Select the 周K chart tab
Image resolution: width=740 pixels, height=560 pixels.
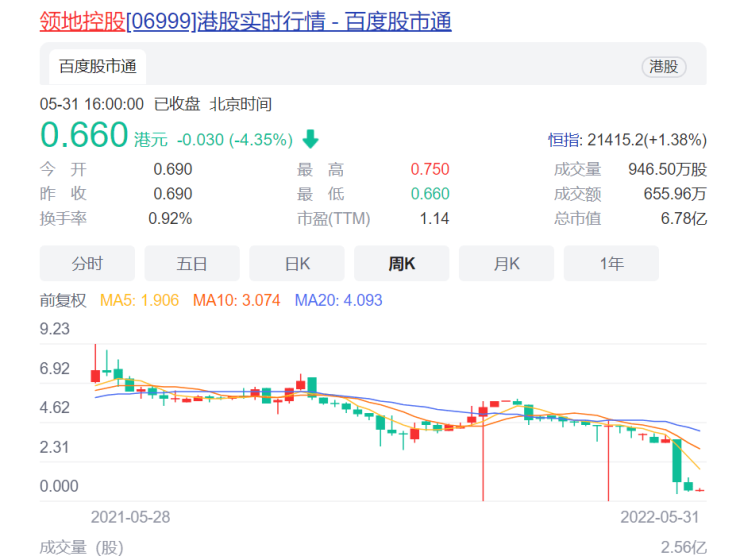pyautogui.click(x=402, y=263)
